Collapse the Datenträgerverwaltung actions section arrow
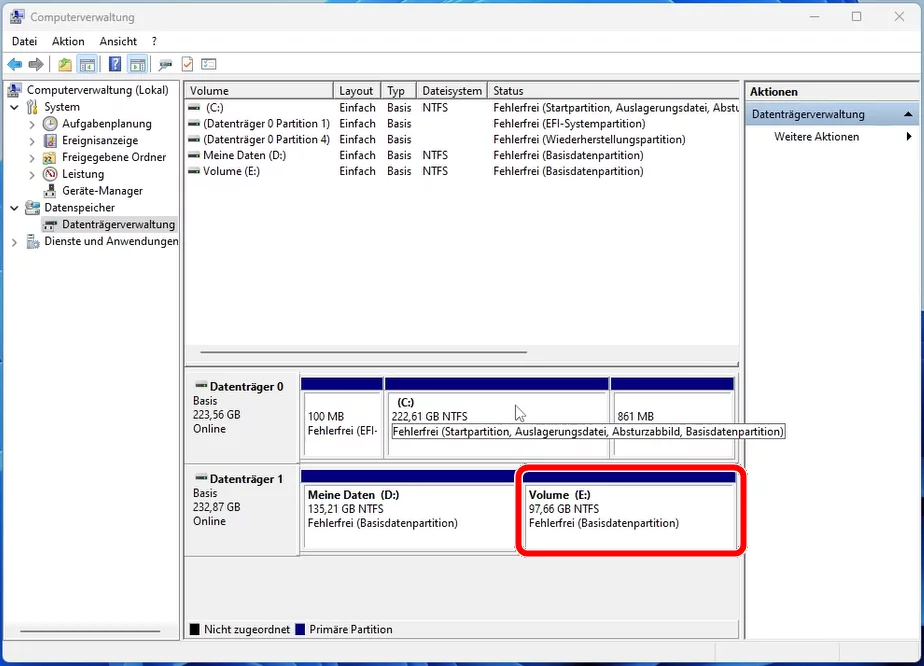 click(x=908, y=114)
